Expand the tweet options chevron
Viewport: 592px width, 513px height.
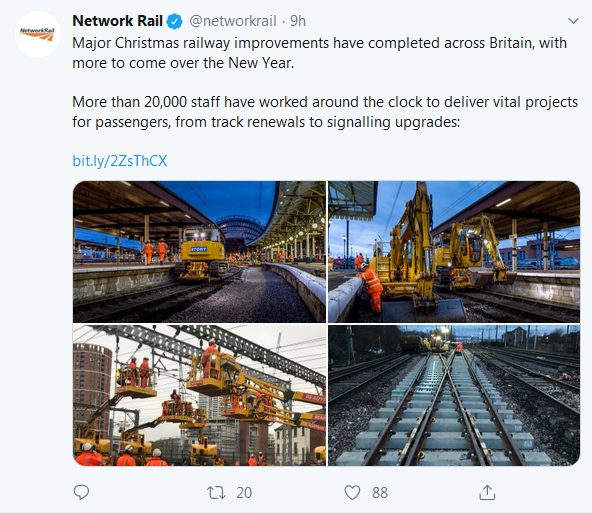click(573, 21)
